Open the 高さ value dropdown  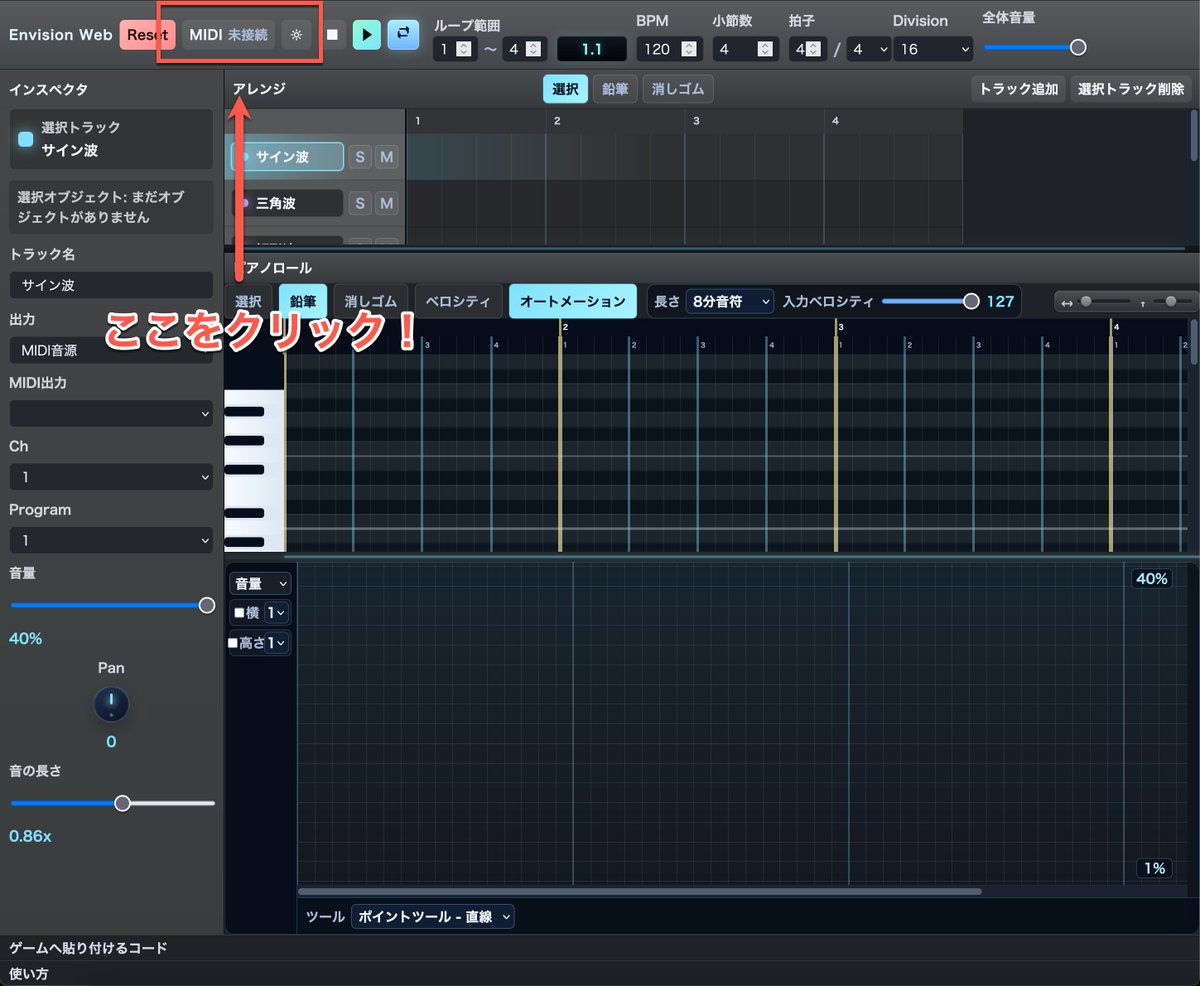277,643
